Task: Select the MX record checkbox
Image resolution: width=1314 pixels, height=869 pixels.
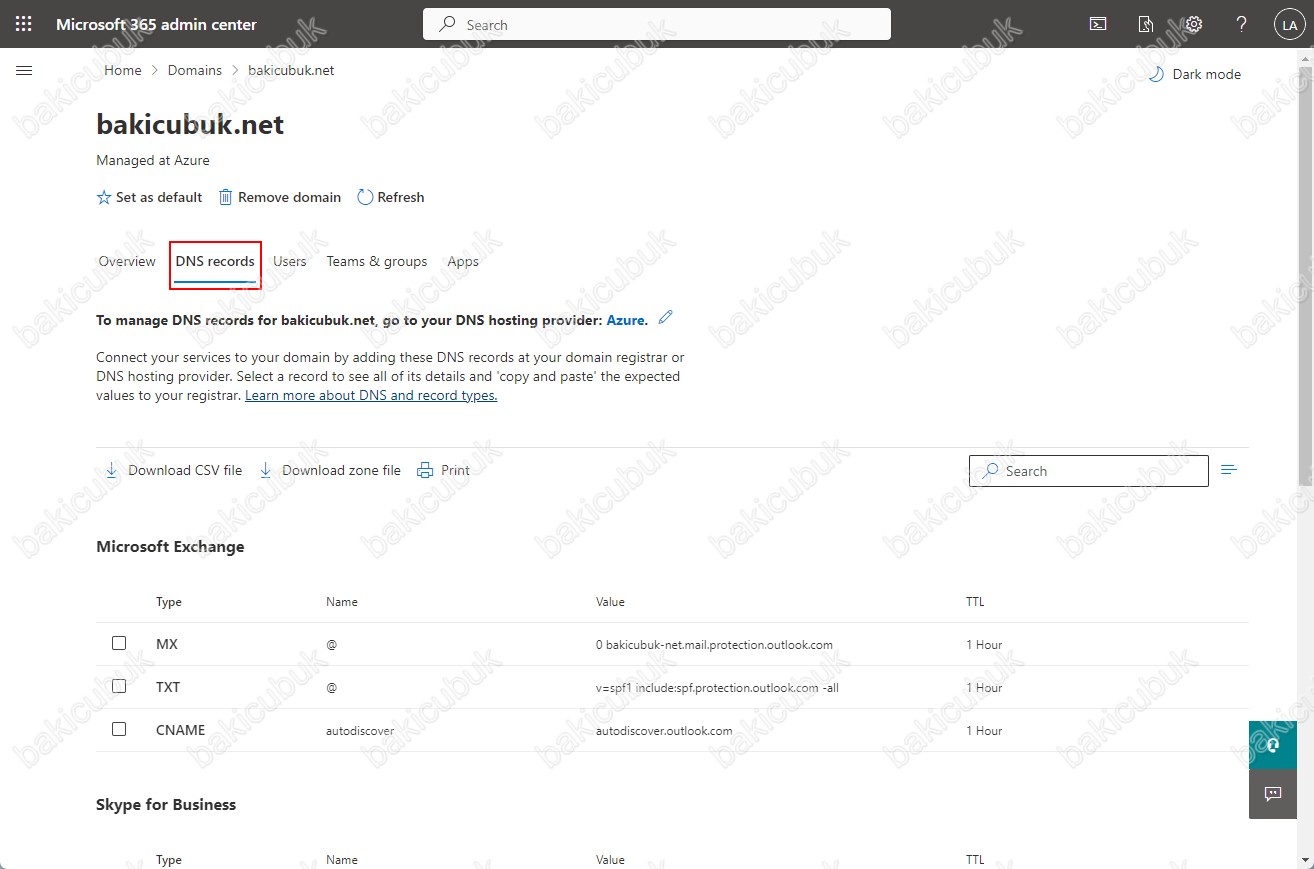Action: pos(119,643)
